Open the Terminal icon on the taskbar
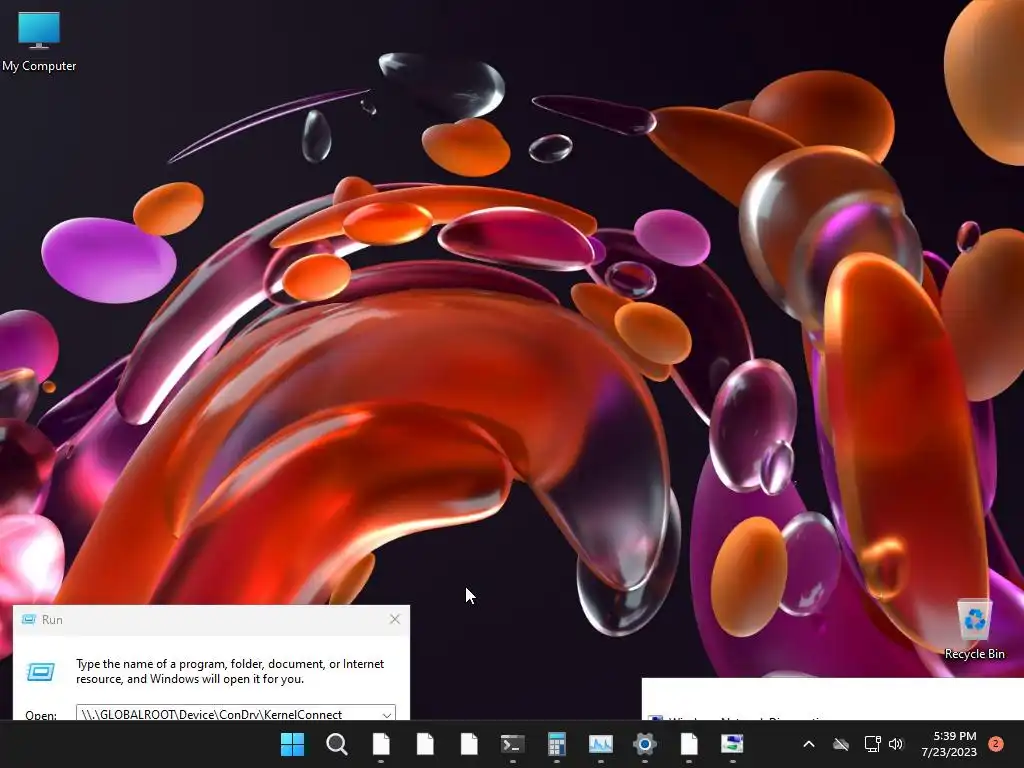The height and width of the screenshot is (768, 1024). click(x=513, y=744)
